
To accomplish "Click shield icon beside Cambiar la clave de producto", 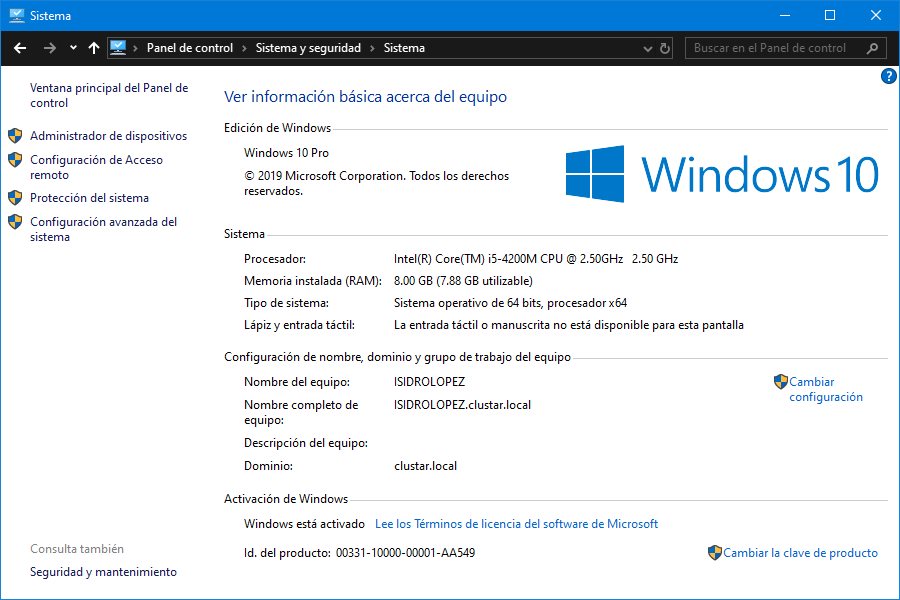I will point(715,552).
